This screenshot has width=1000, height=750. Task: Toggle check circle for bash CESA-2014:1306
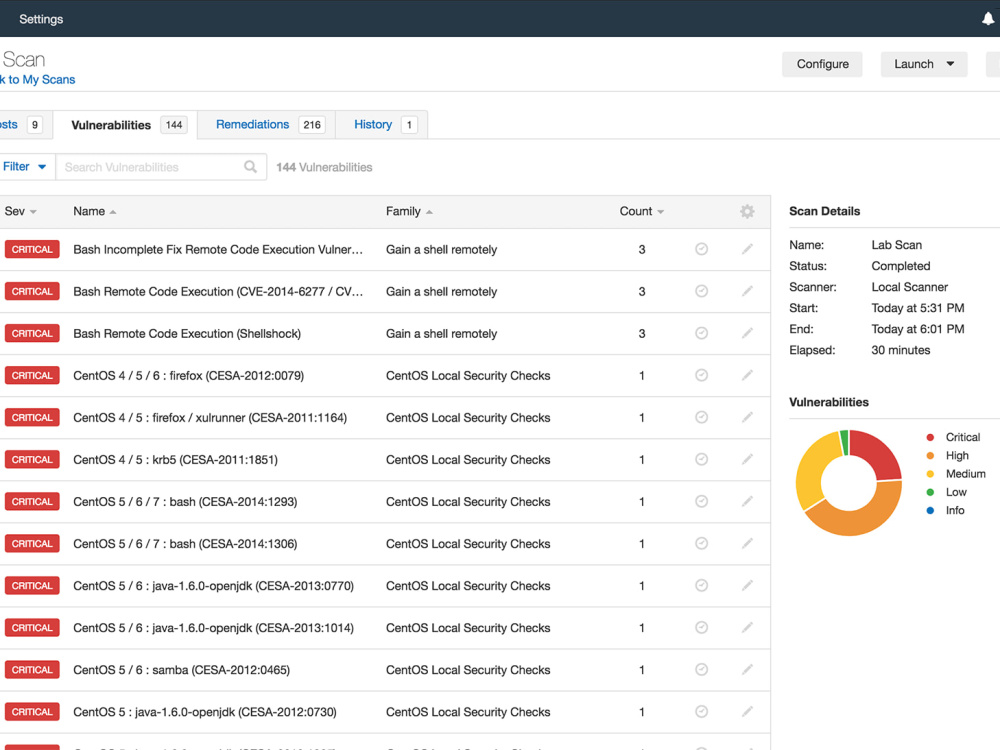coord(702,543)
